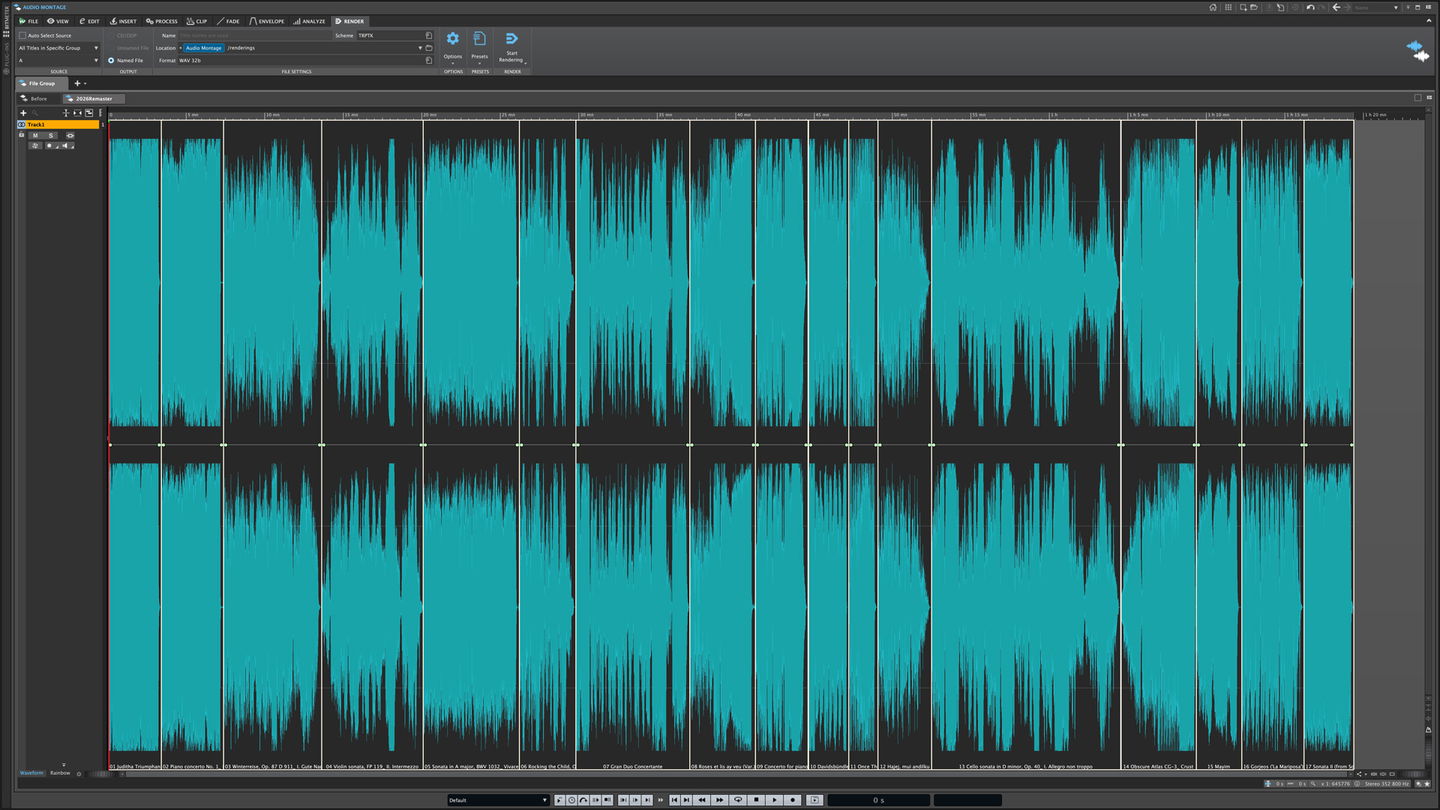
Task: Click the Start Rendering button
Action: coord(511,39)
